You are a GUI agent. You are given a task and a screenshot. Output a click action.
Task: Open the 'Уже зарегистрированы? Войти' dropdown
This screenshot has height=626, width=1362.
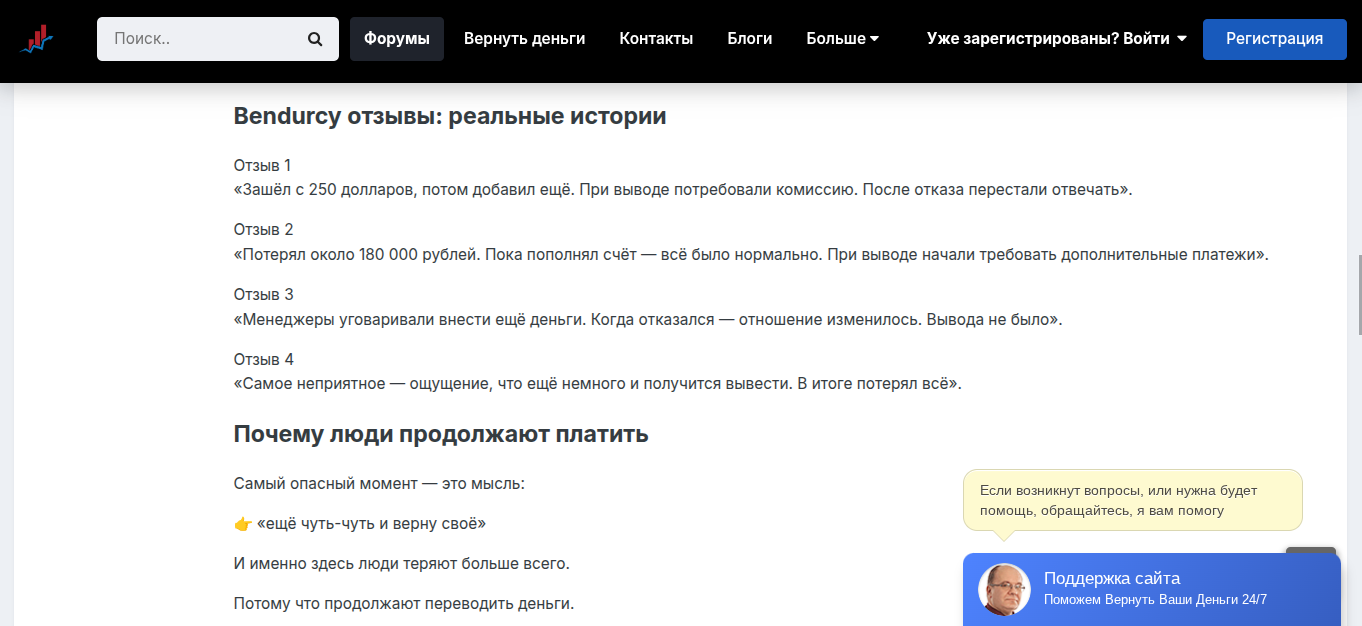(1056, 39)
